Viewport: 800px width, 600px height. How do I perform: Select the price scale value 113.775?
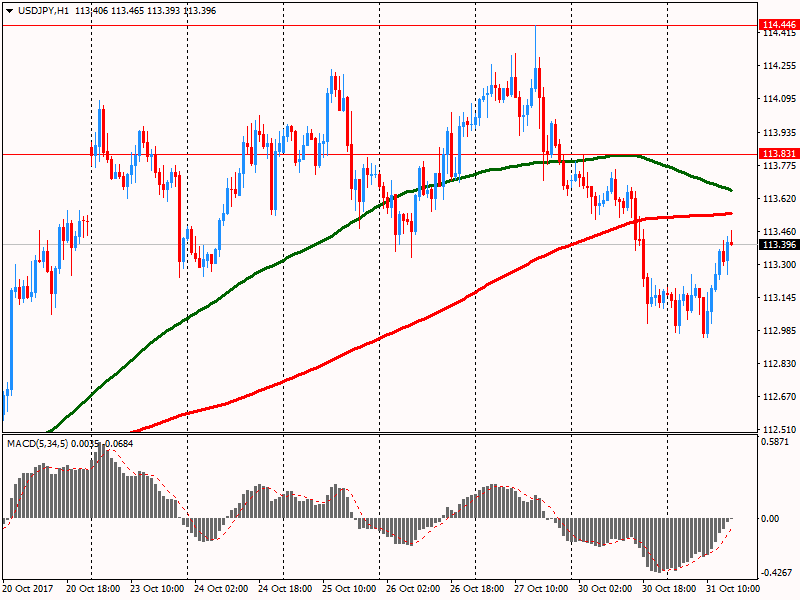779,165
